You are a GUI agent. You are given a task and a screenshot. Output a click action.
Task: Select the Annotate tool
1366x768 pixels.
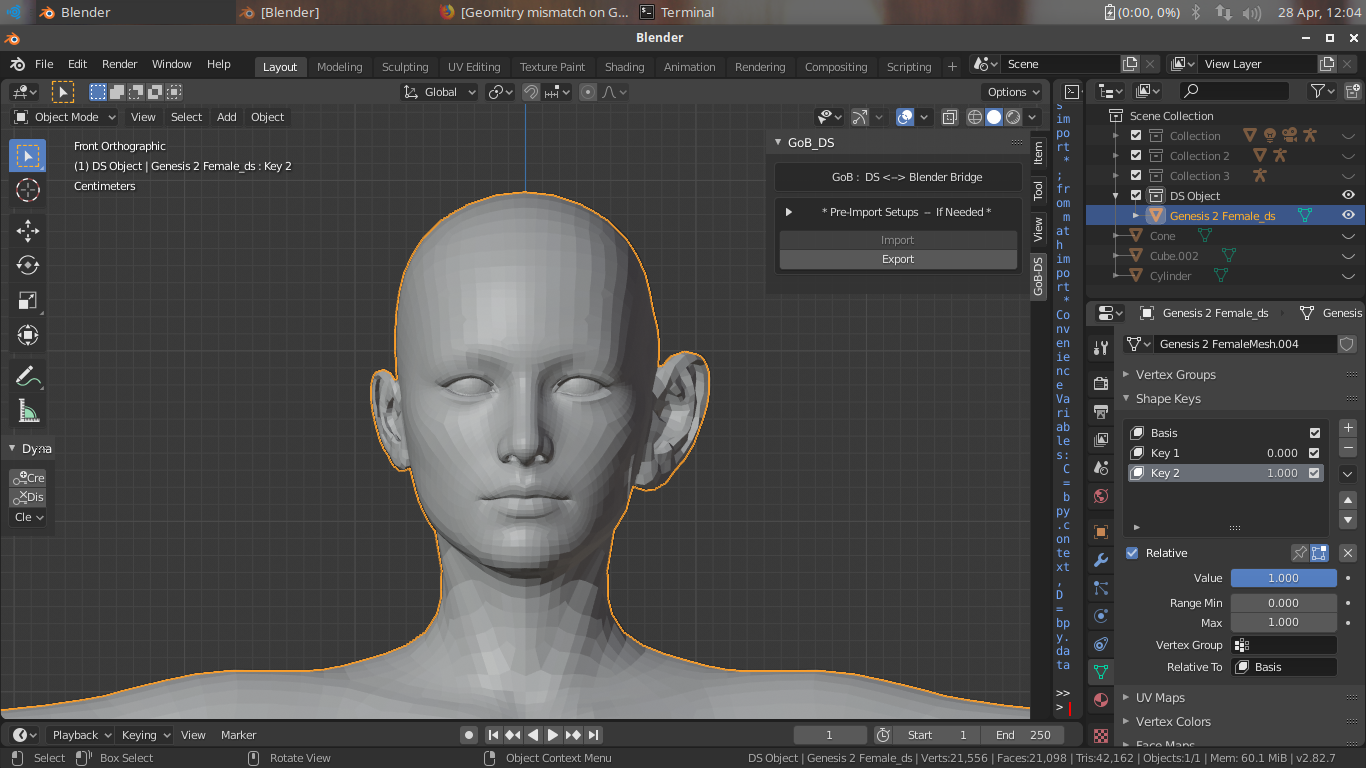click(28, 376)
